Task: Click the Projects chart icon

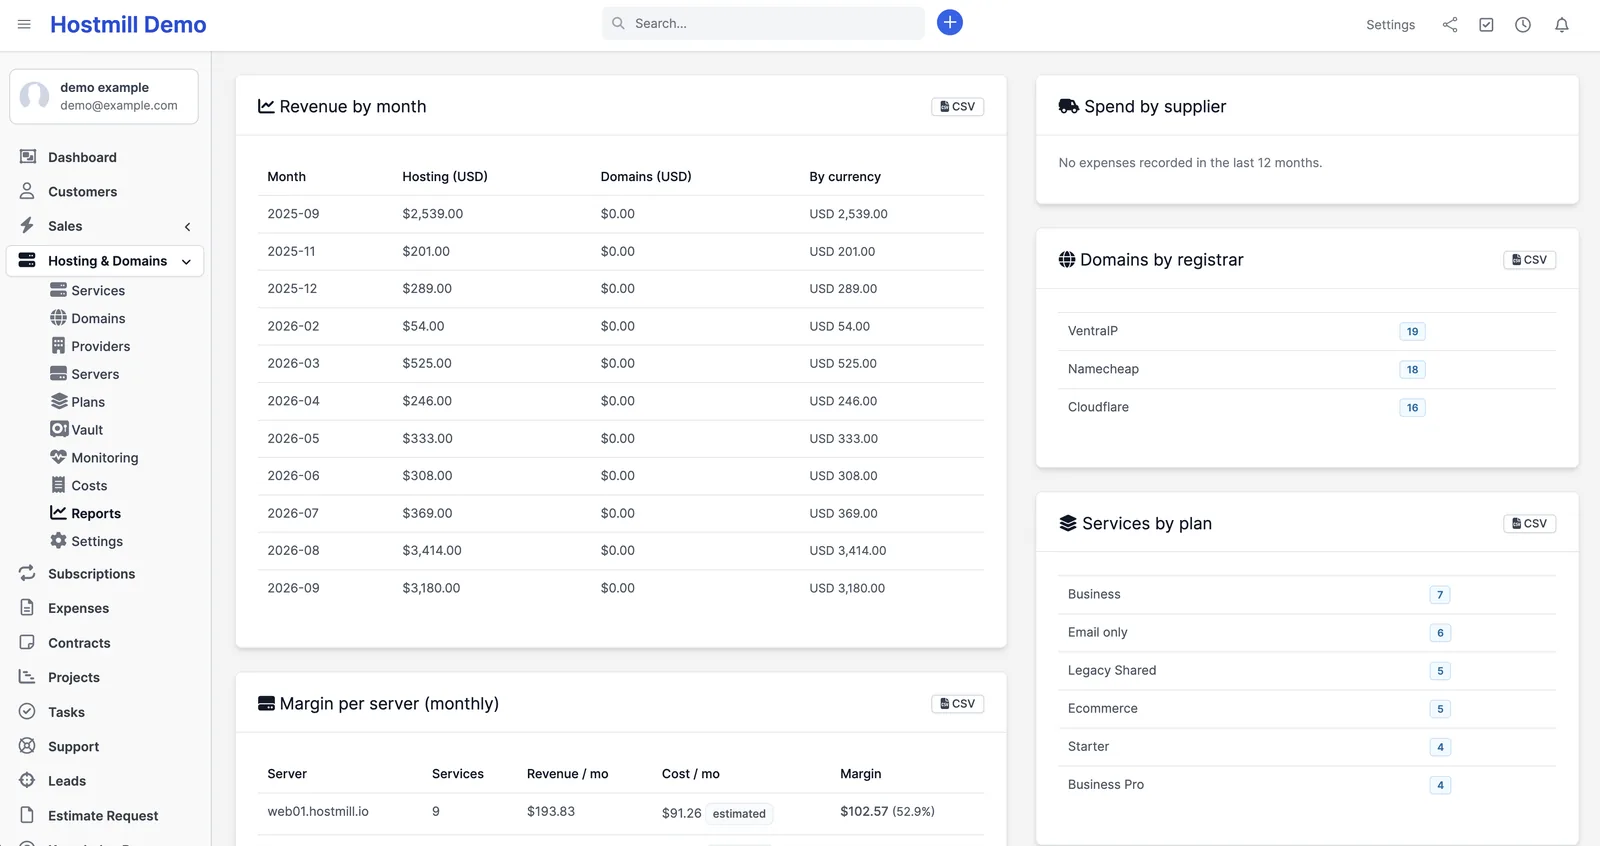Action: 28,677
